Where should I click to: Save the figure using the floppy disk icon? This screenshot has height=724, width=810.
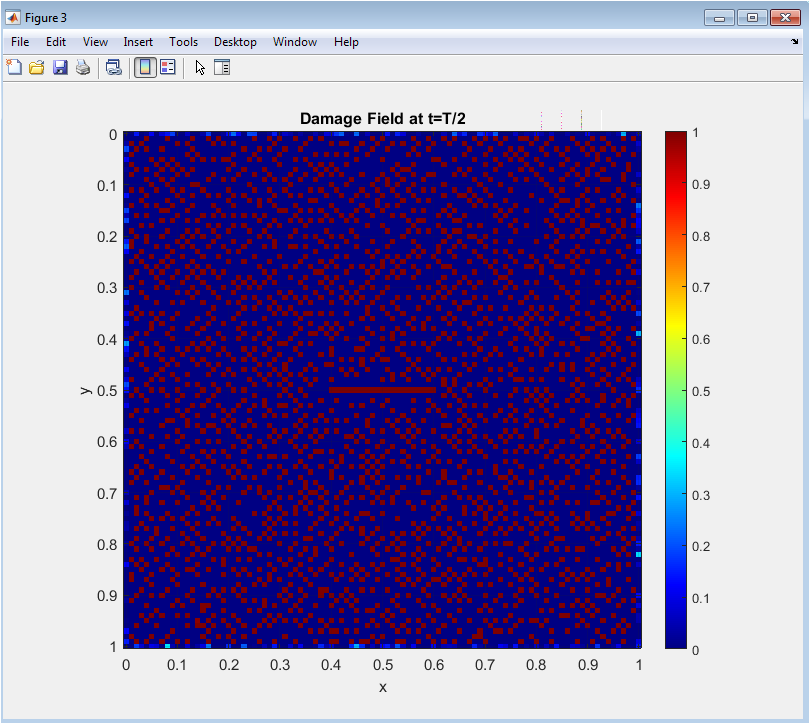click(60, 68)
